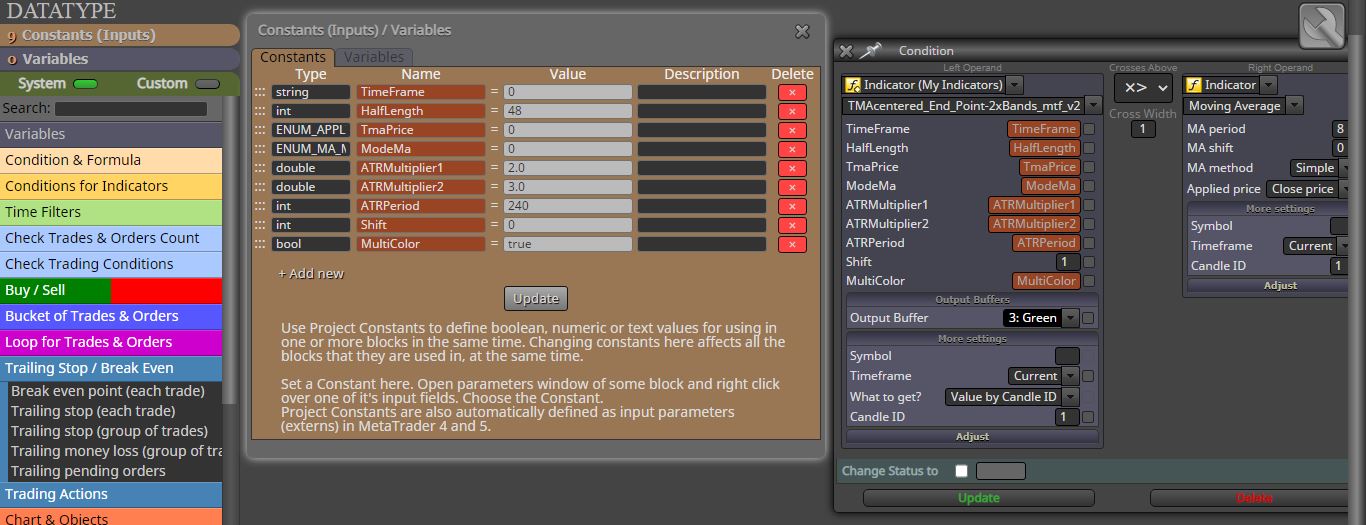Open Output Buffer 3: Green dropdown
Viewport: 1366px width, 525px height.
[1070, 318]
